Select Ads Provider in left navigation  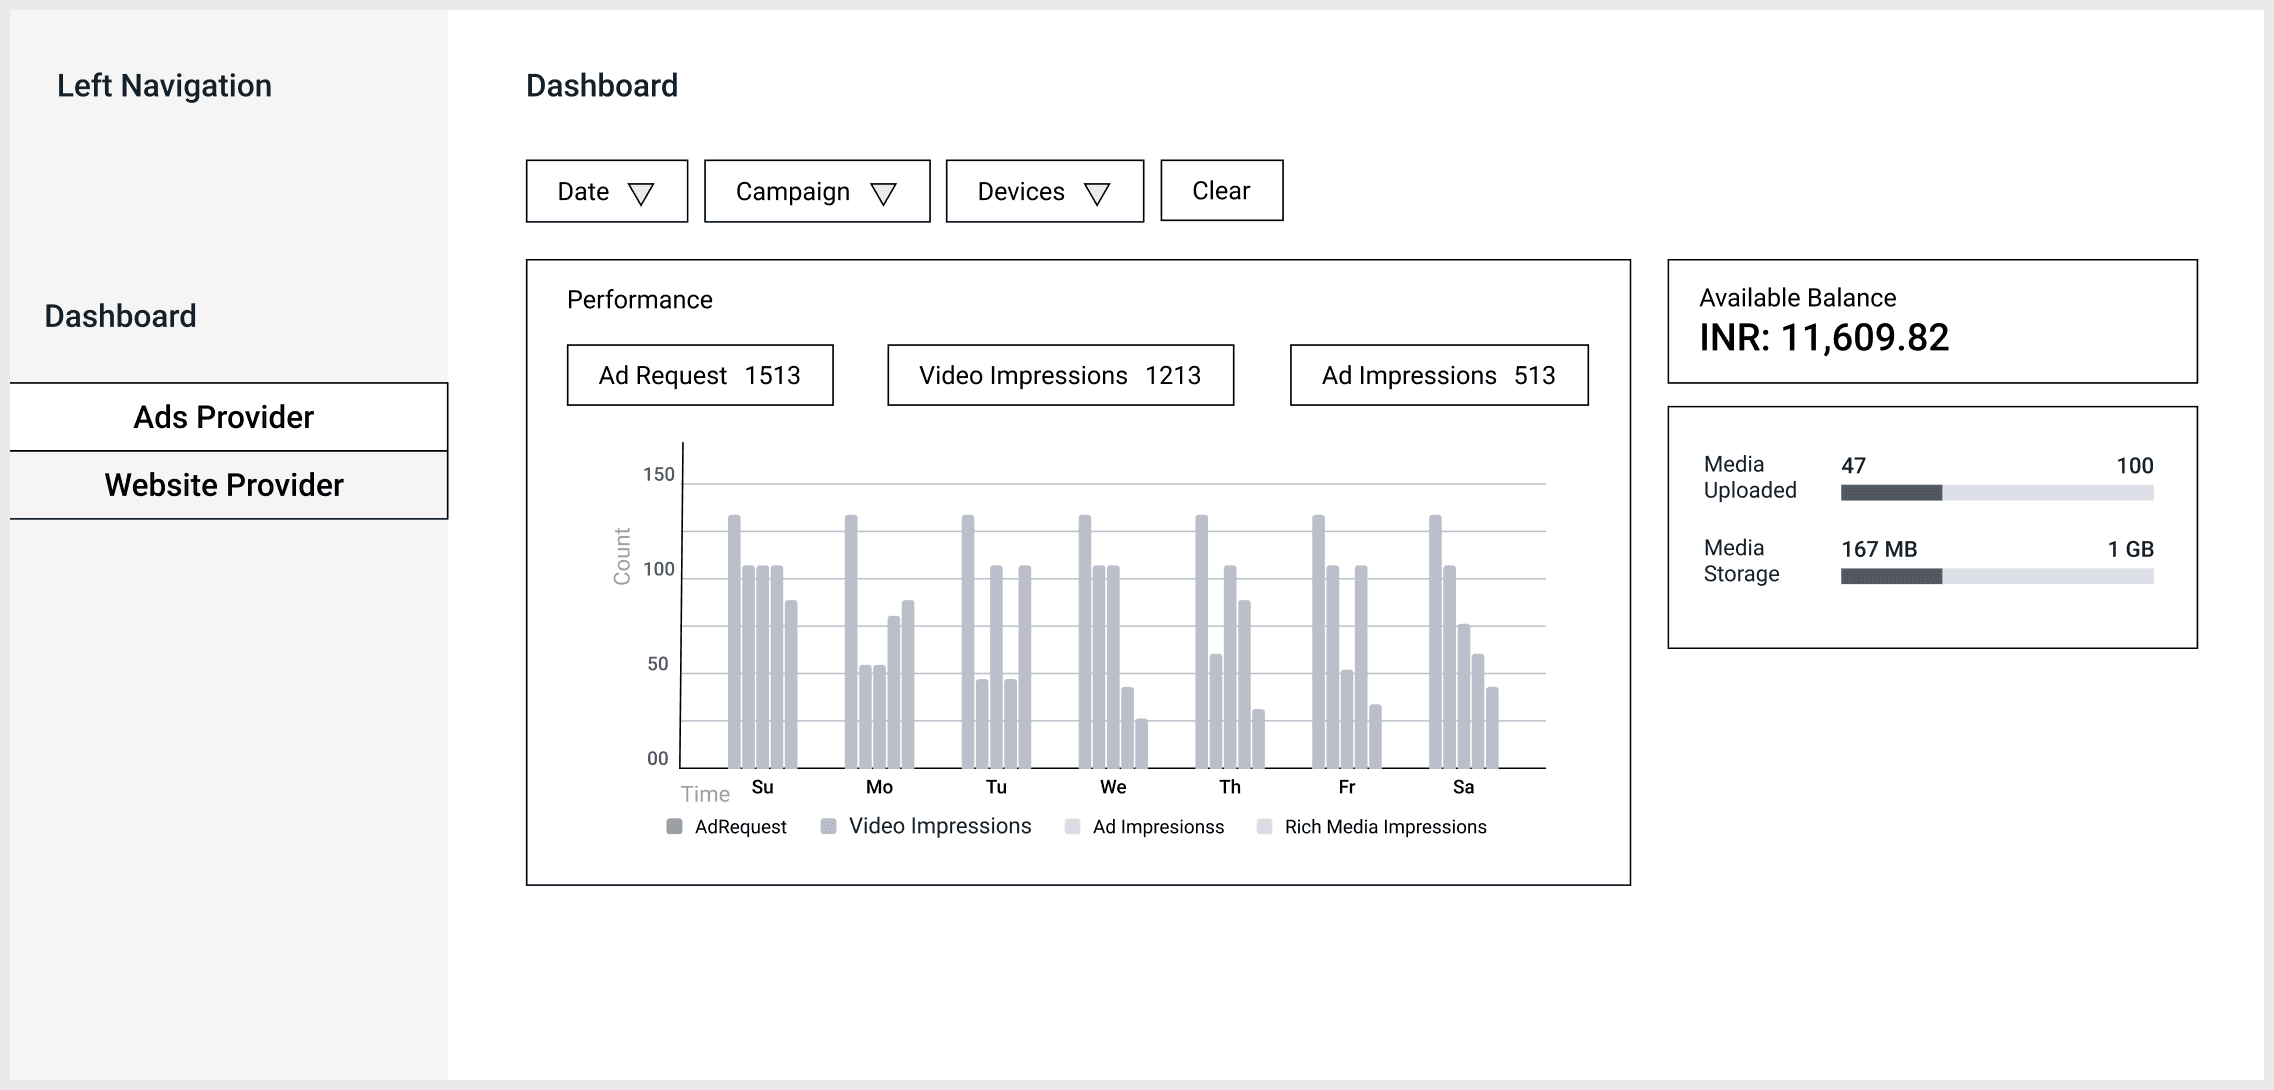point(224,417)
